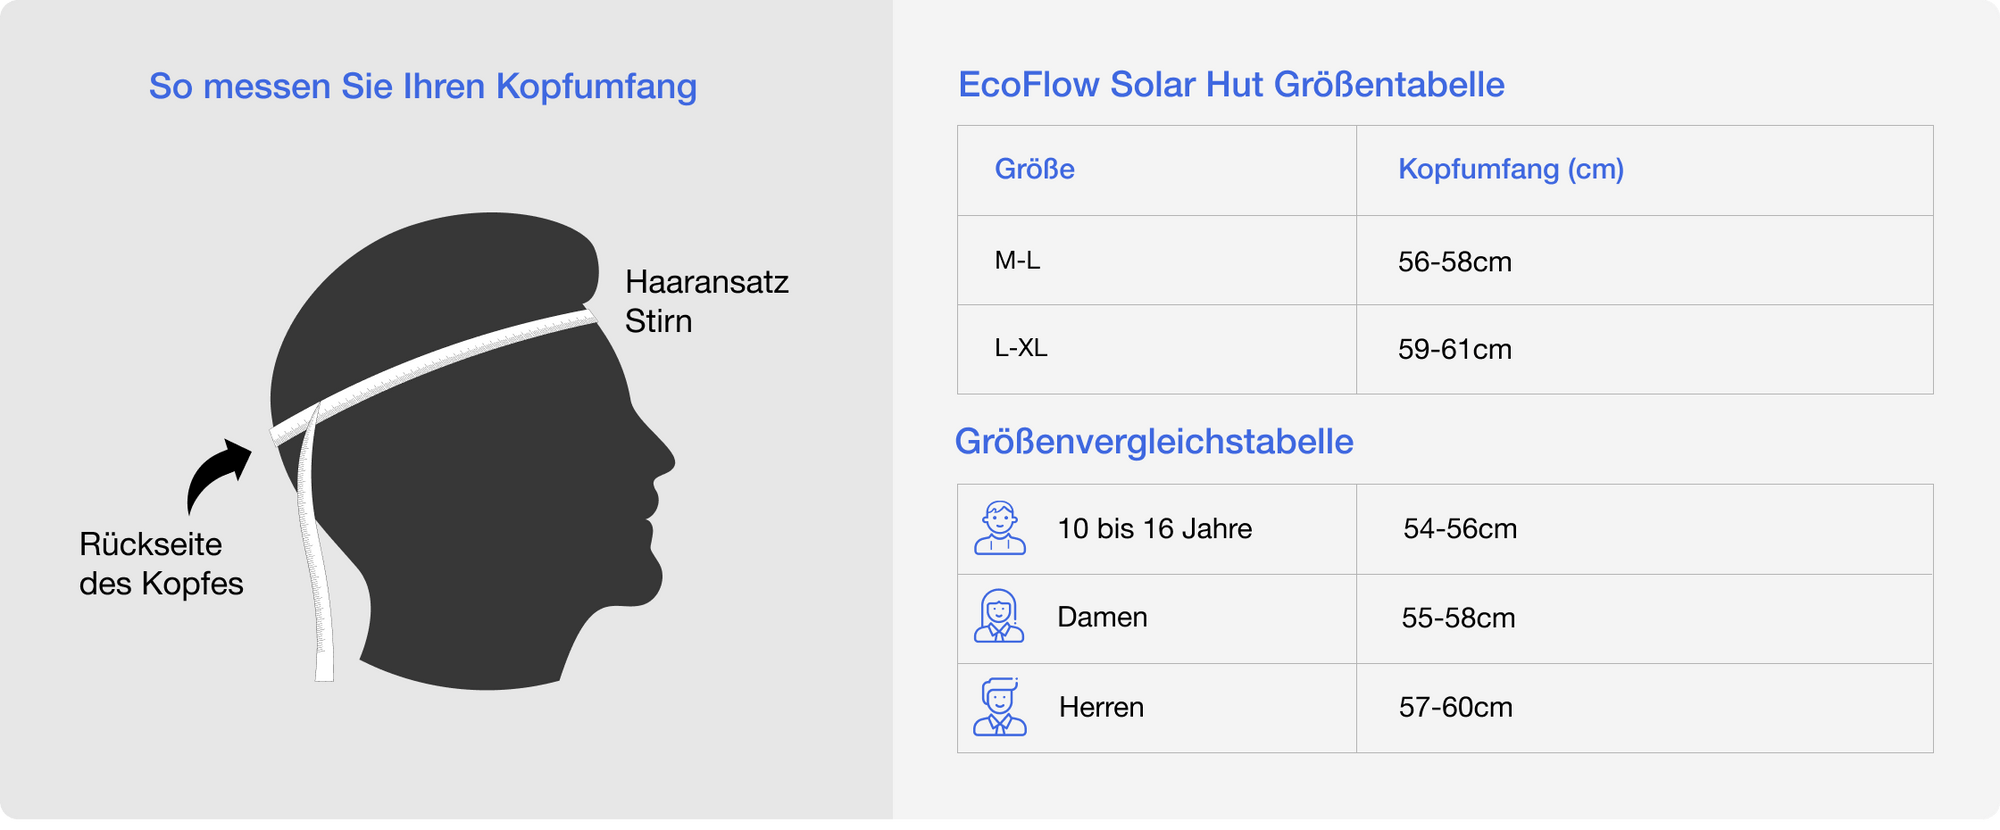Click the Rückseite des Kopfes label

click(x=161, y=564)
